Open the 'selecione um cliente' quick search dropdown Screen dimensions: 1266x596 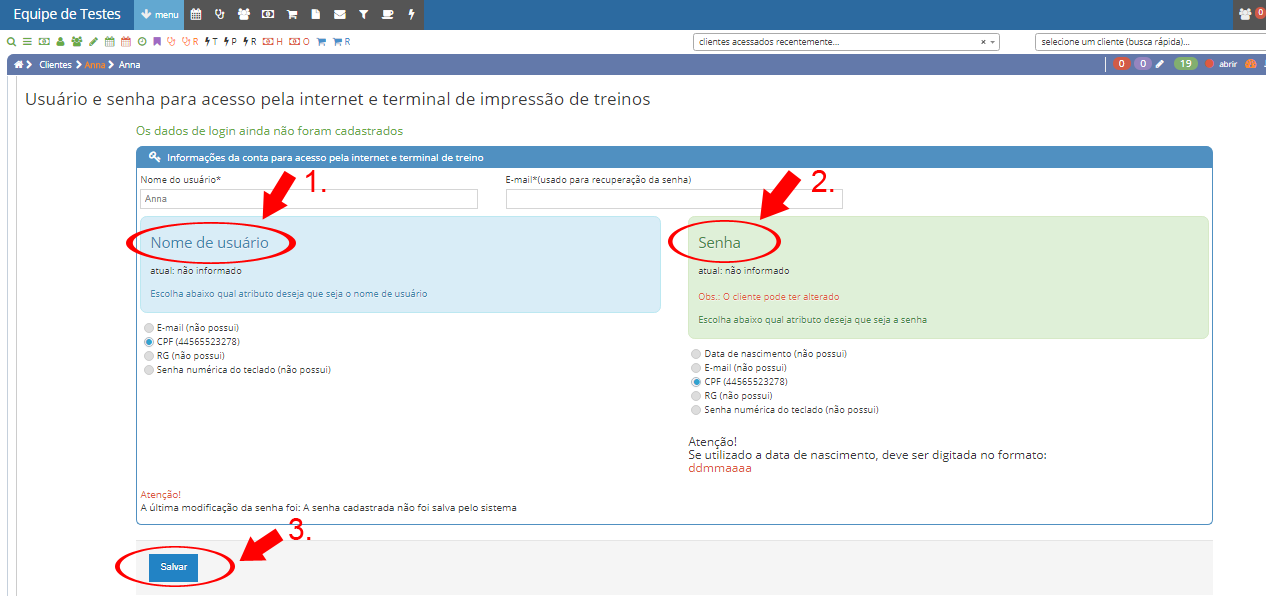[1150, 42]
